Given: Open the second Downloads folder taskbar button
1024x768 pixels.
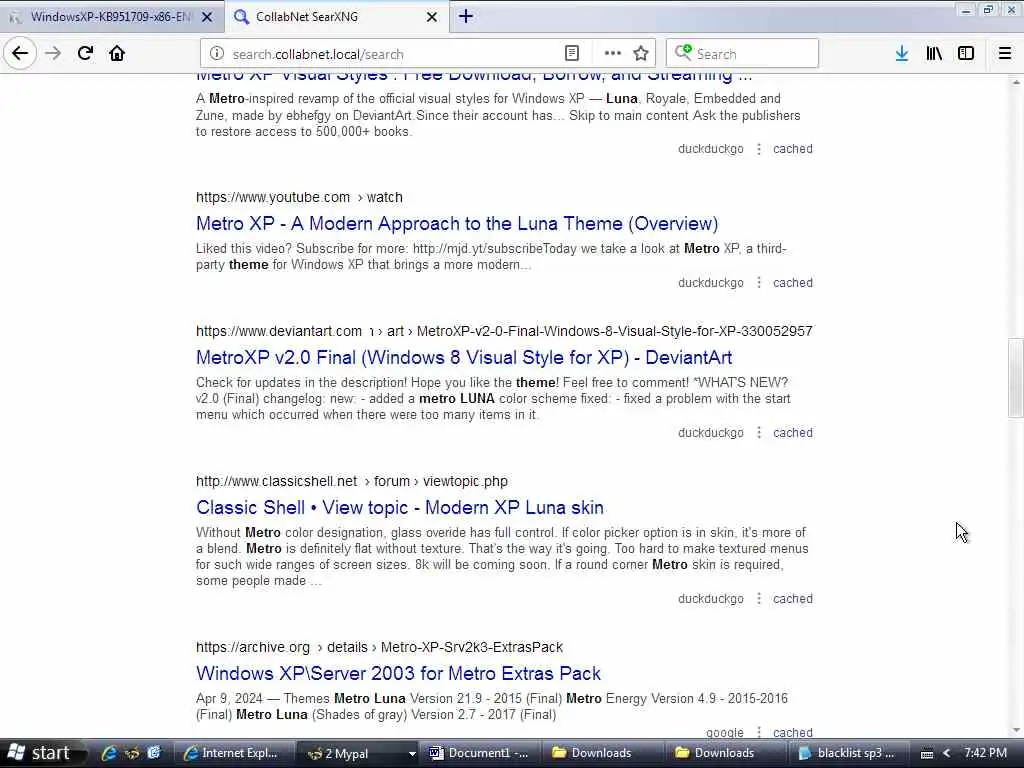Looking at the screenshot, I should pos(724,753).
